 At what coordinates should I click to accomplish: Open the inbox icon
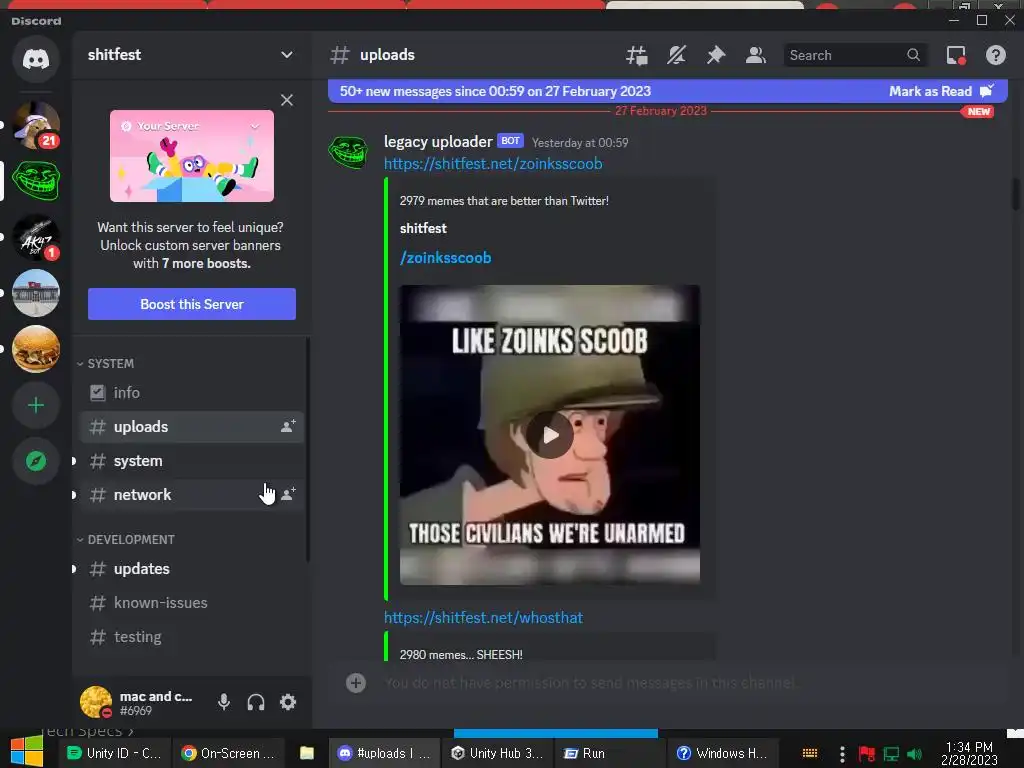pos(956,56)
